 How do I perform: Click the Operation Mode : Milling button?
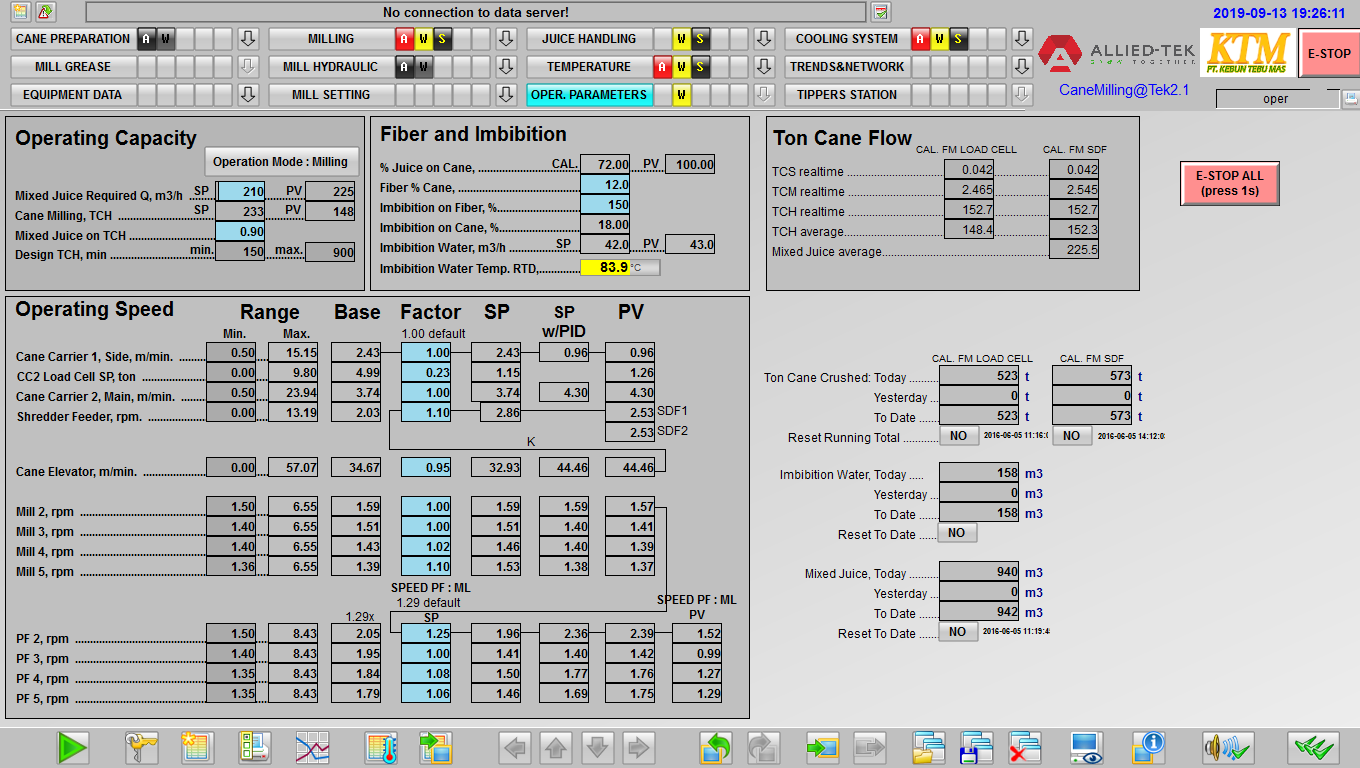click(x=280, y=162)
